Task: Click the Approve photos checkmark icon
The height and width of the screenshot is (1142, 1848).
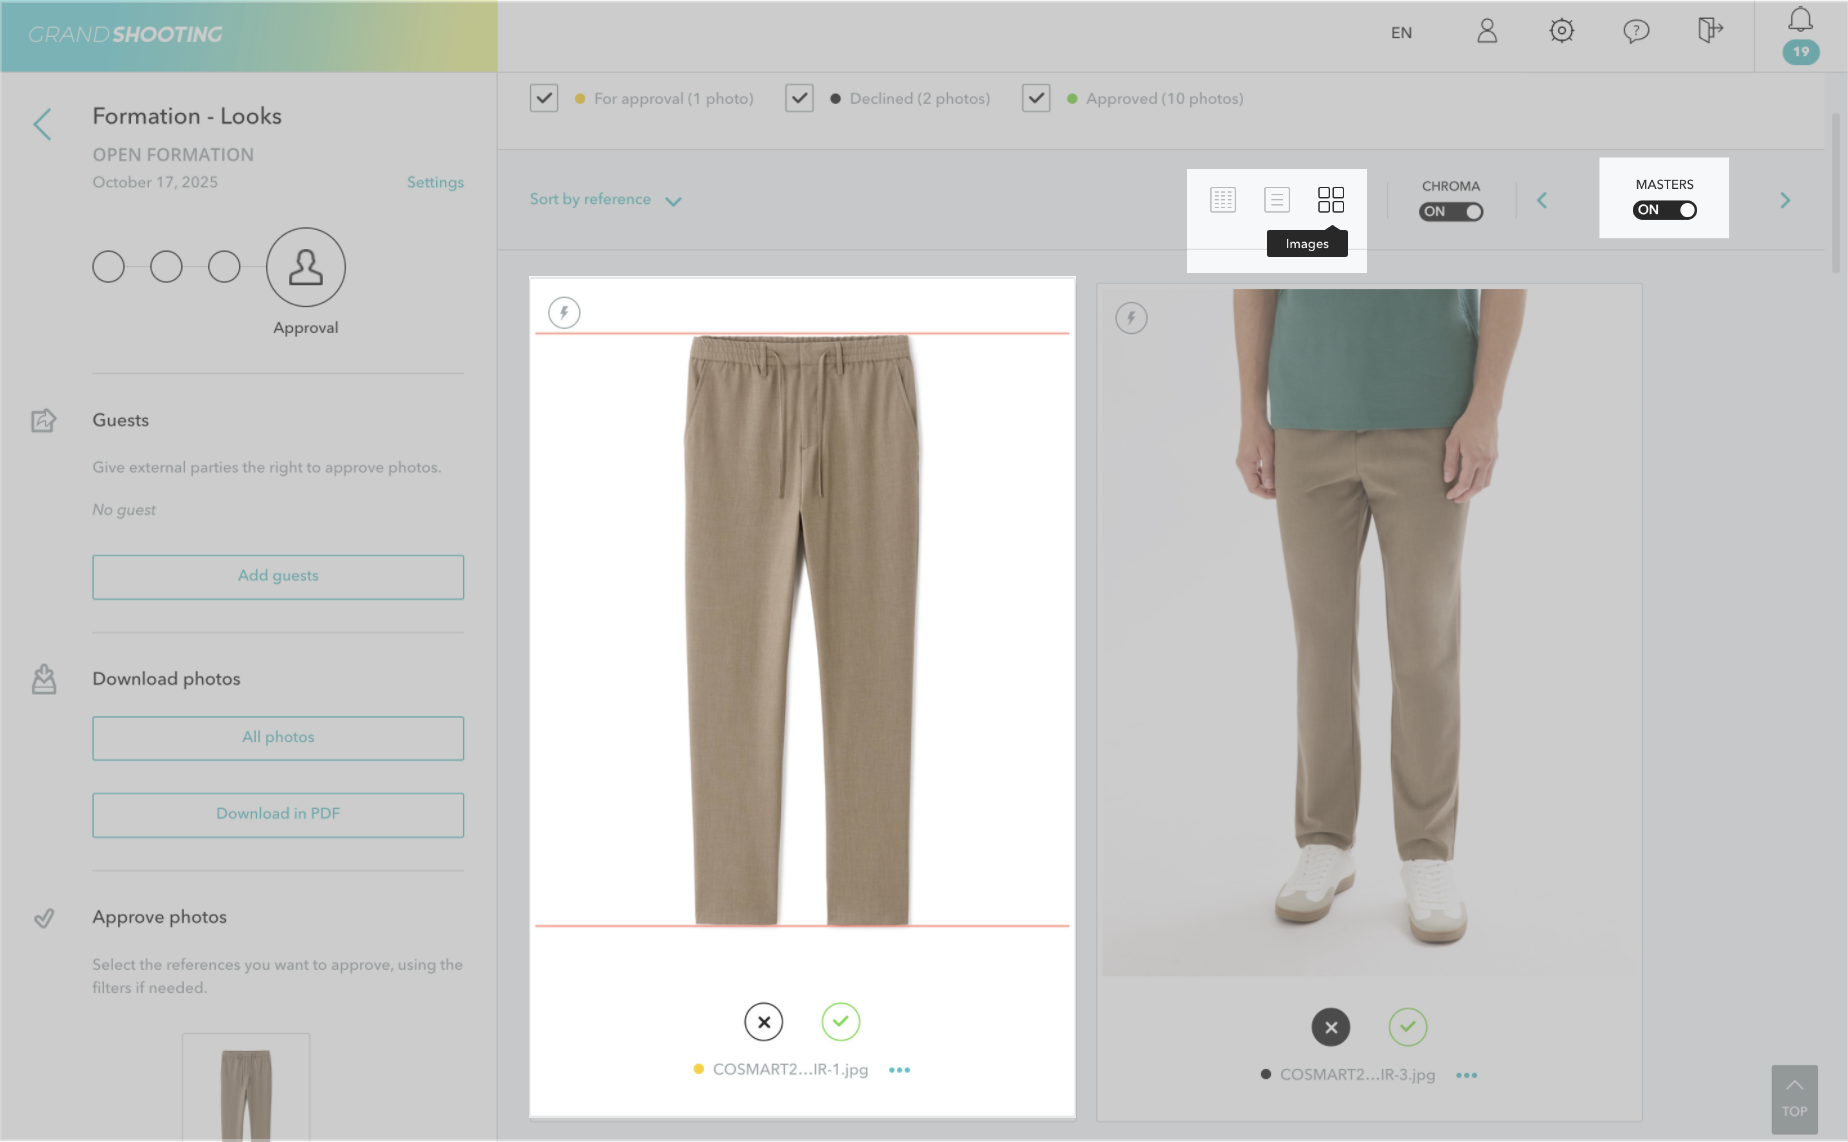Action: point(44,918)
